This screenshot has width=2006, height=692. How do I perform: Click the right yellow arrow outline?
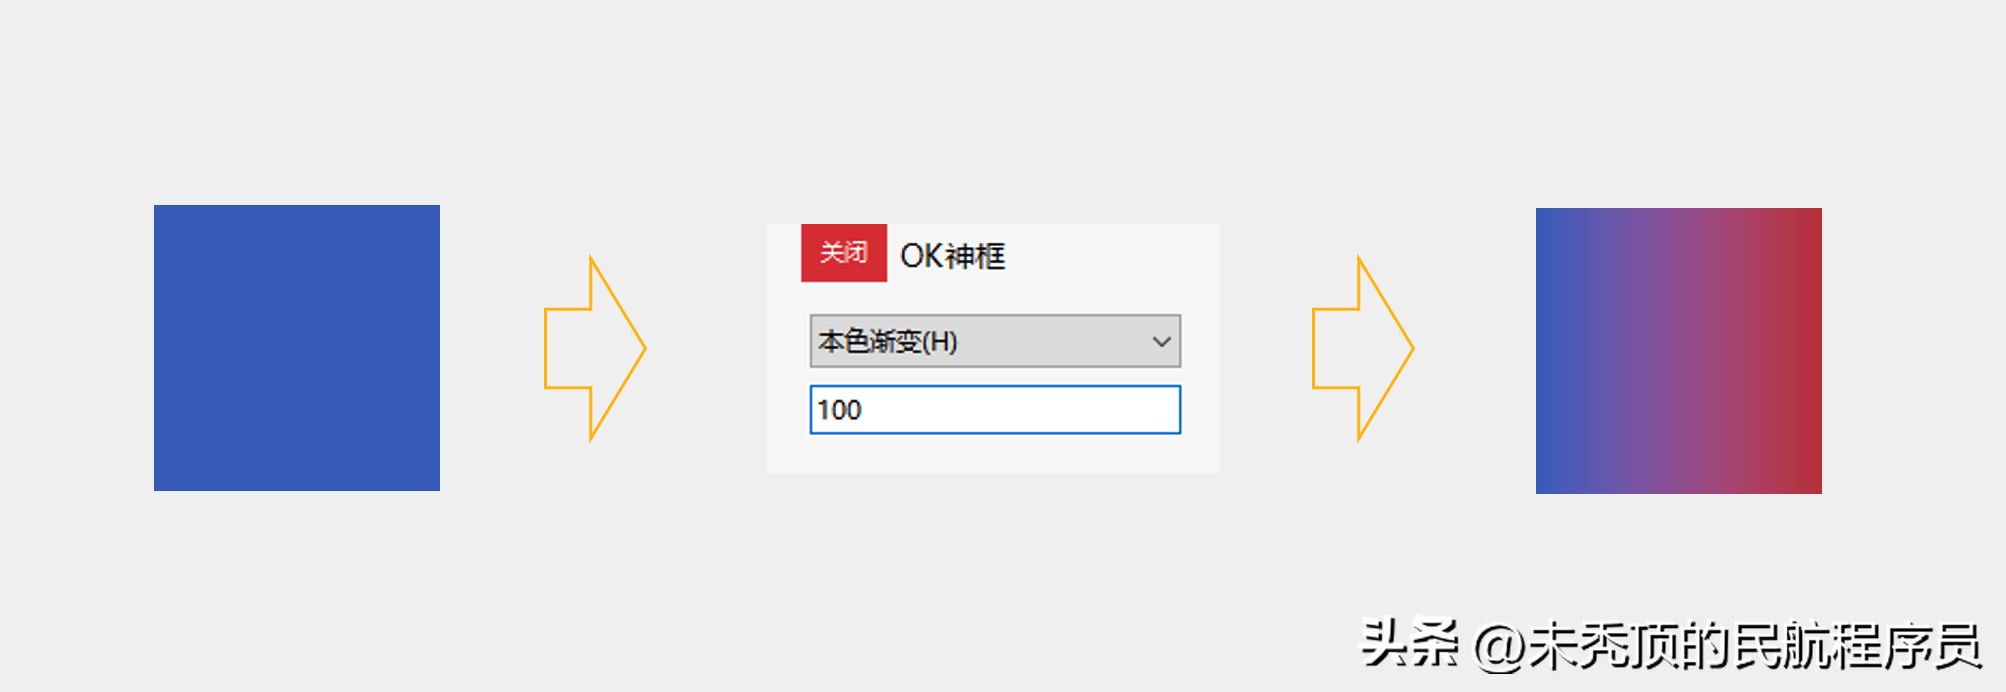1364,348
